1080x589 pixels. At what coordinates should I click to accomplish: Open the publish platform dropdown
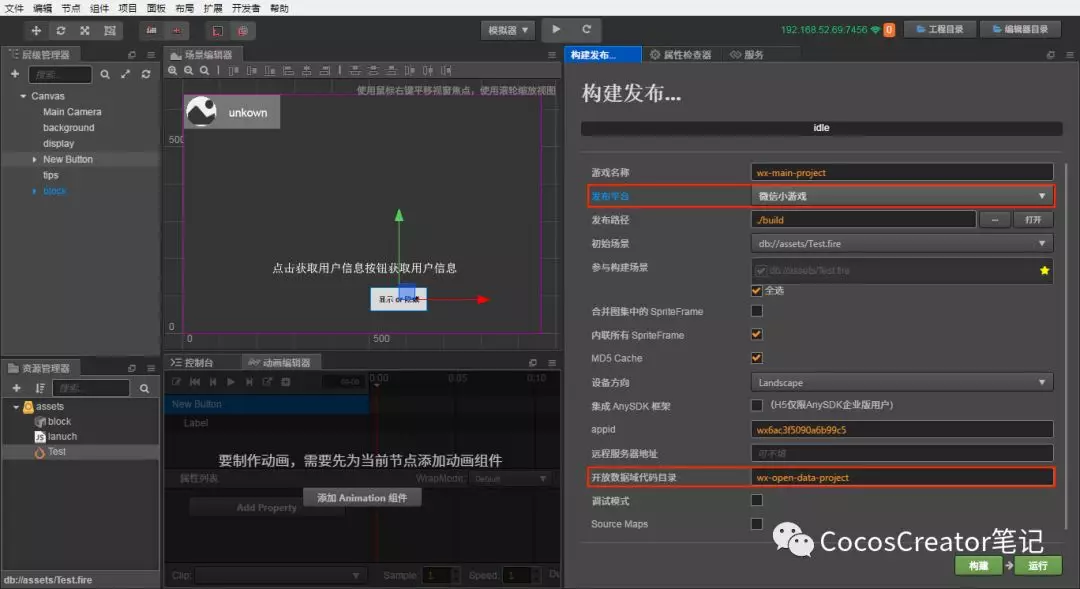[902, 196]
